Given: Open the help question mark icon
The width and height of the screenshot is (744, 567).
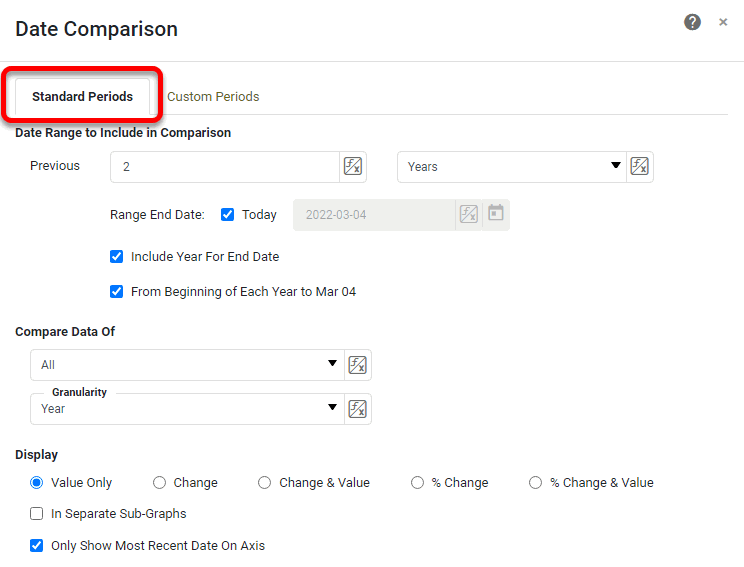Looking at the screenshot, I should 692,22.
